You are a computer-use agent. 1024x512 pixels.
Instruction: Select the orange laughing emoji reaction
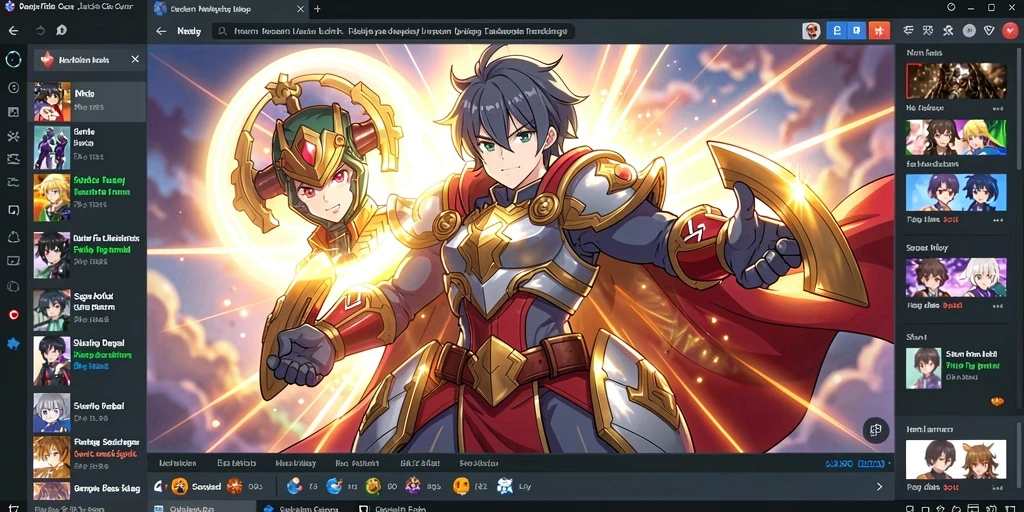(180, 486)
